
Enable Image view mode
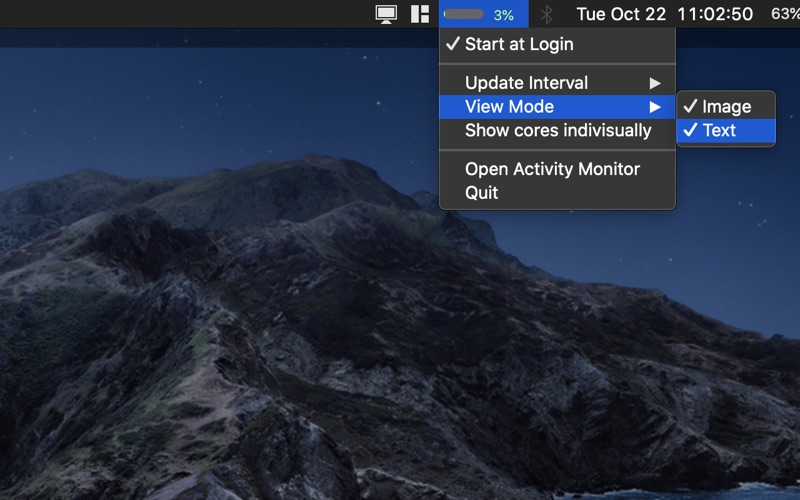point(726,106)
